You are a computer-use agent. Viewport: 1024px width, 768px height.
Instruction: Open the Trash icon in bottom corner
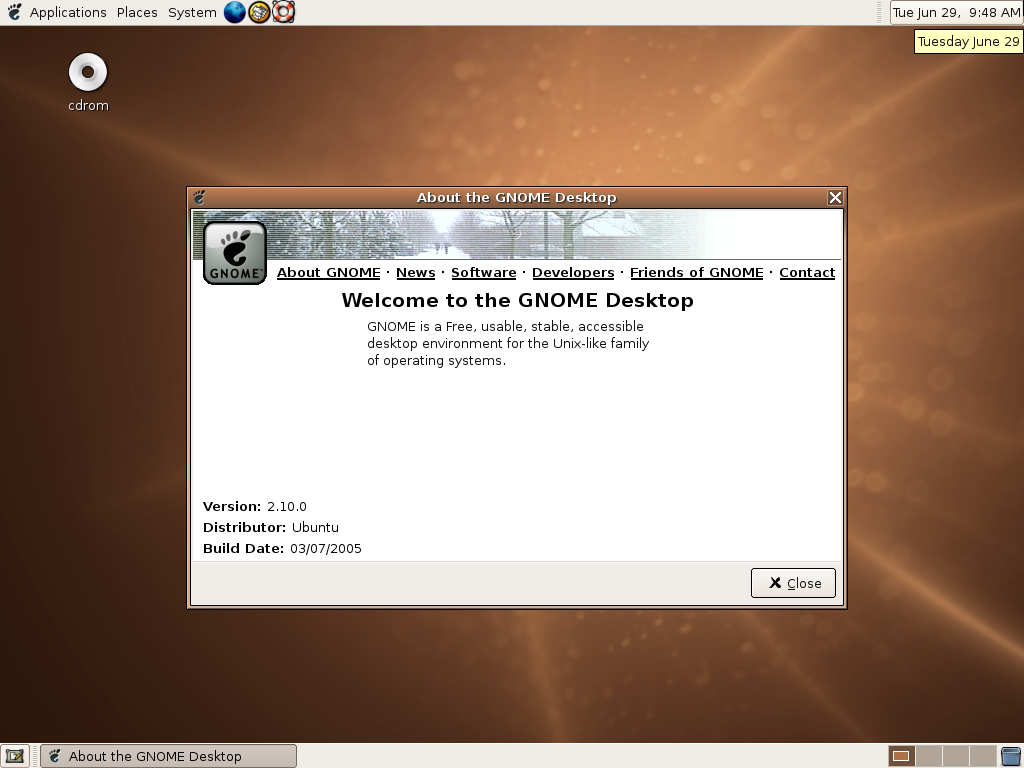click(1010, 756)
